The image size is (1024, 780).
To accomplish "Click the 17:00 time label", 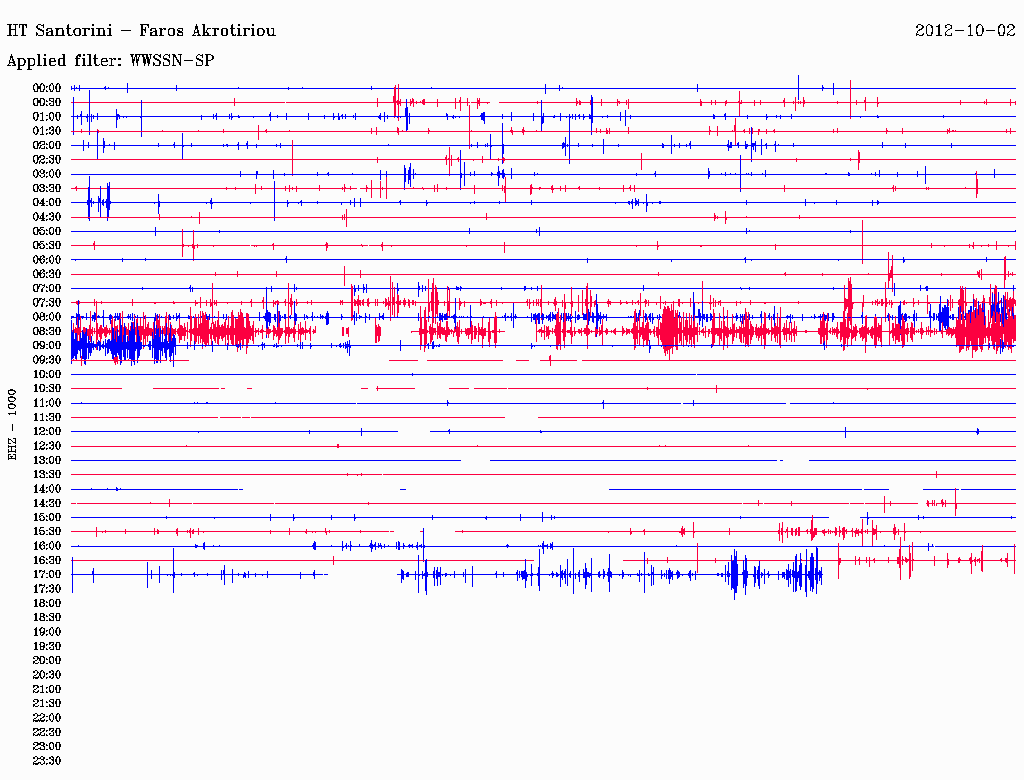I will point(47,575).
